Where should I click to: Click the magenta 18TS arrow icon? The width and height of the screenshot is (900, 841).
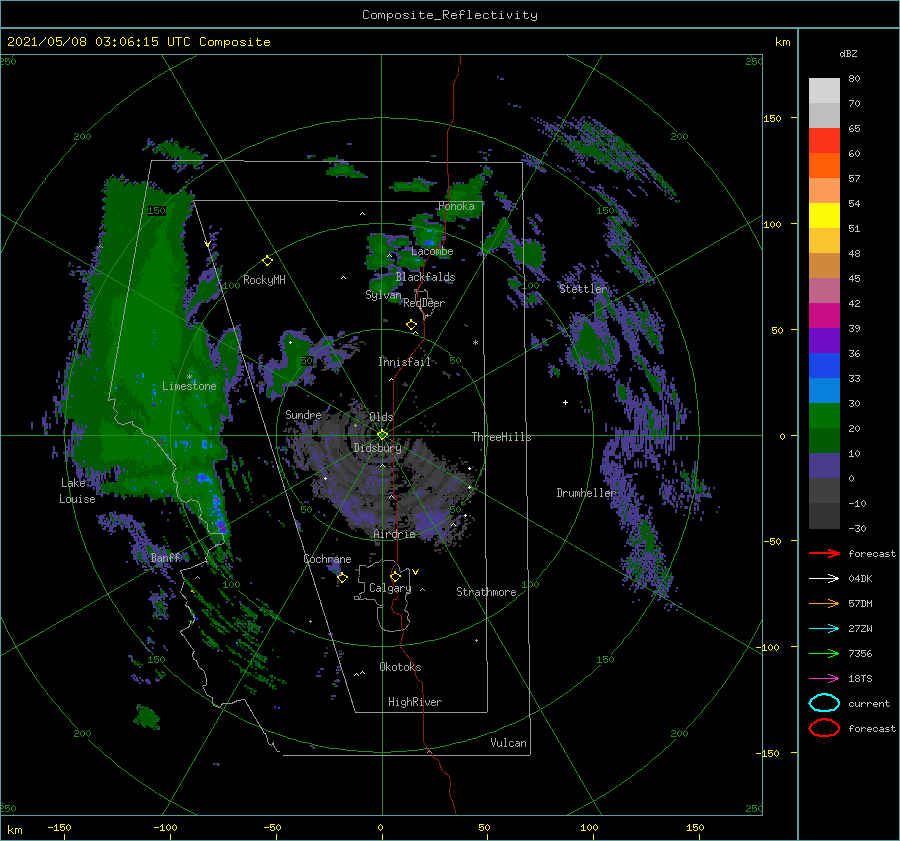click(x=824, y=679)
